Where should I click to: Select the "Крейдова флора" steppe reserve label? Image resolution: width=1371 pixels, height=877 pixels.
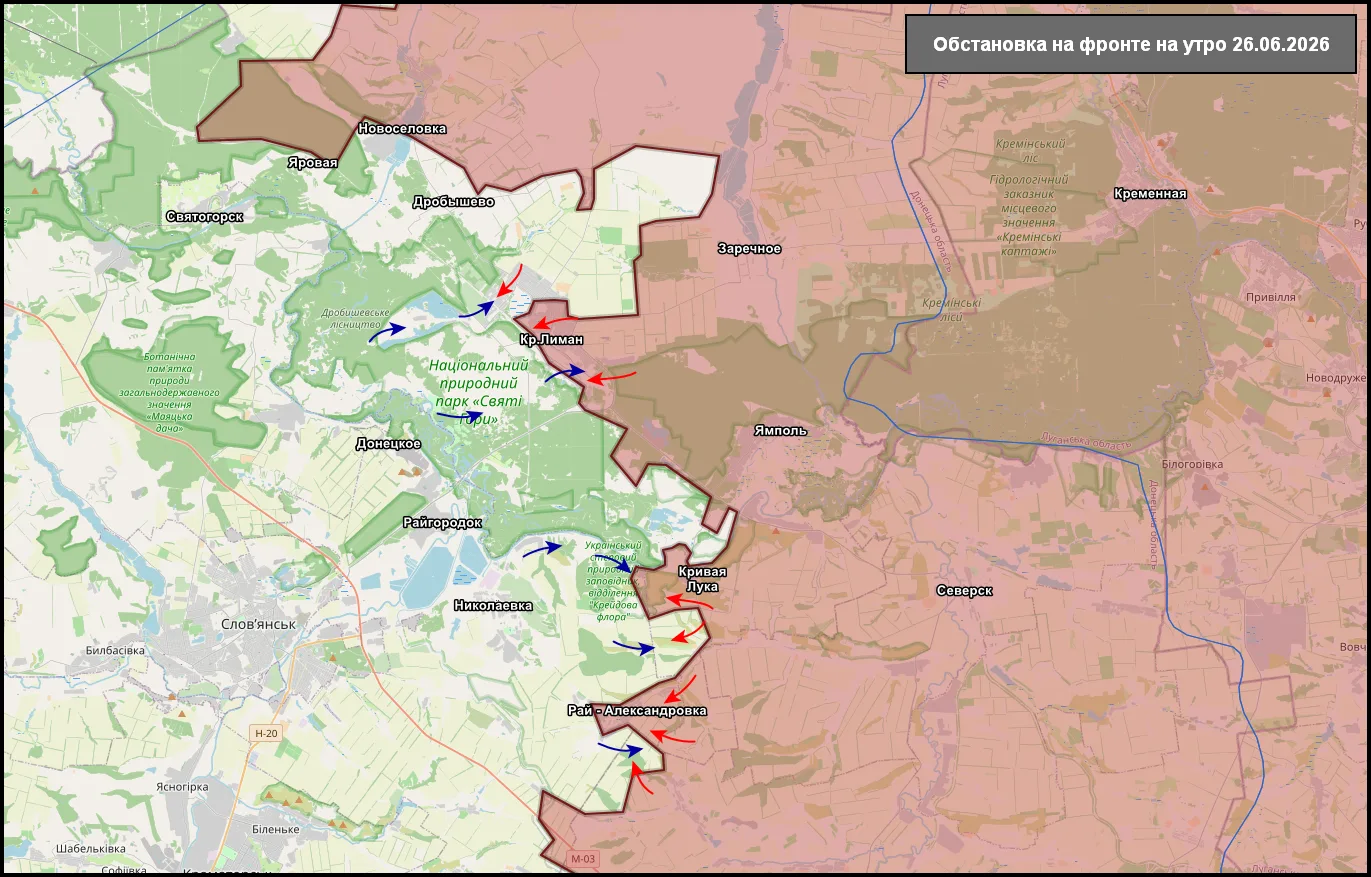(611, 581)
